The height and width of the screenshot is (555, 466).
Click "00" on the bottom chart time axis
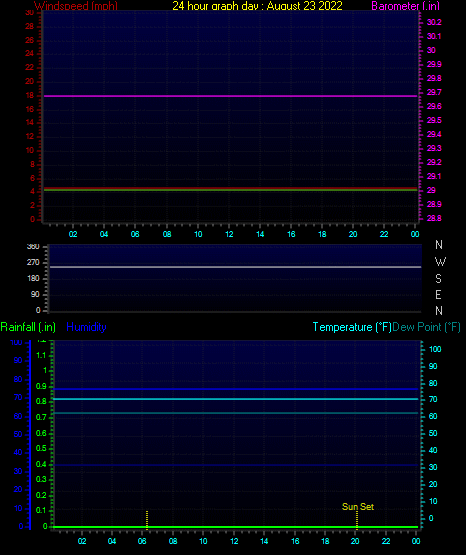[x=416, y=541]
